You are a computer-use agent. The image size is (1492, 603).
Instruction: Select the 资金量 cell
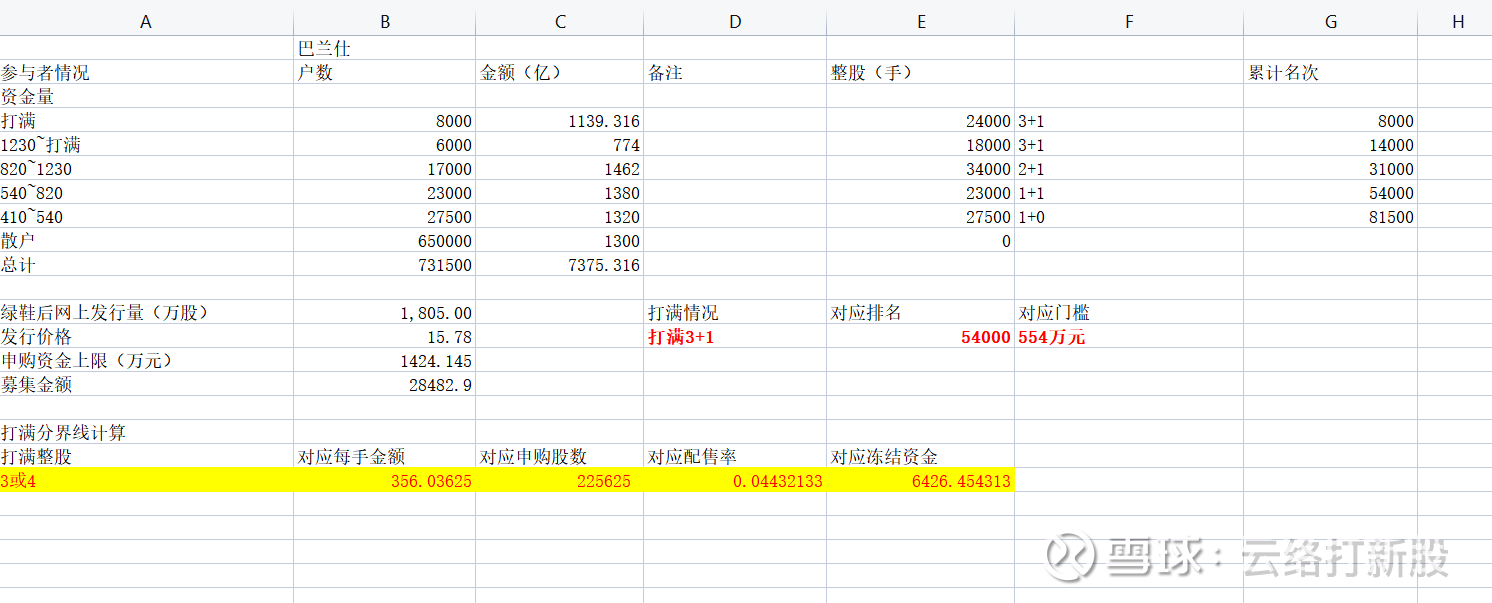[x=146, y=96]
